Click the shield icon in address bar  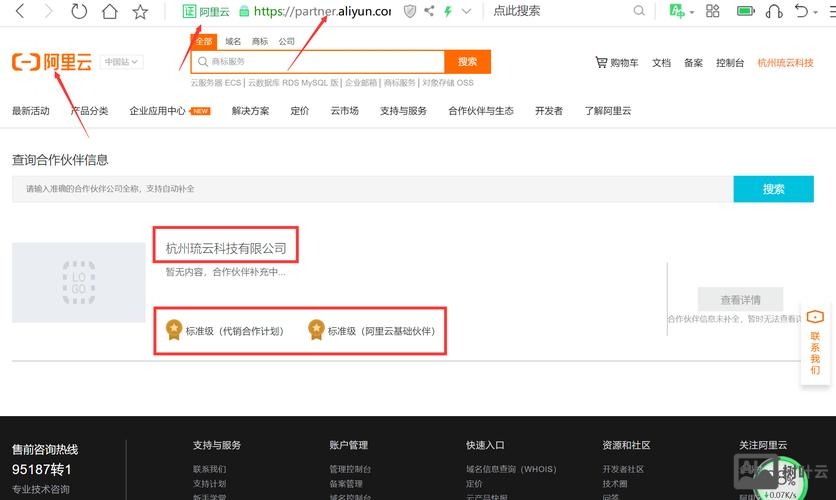[409, 11]
